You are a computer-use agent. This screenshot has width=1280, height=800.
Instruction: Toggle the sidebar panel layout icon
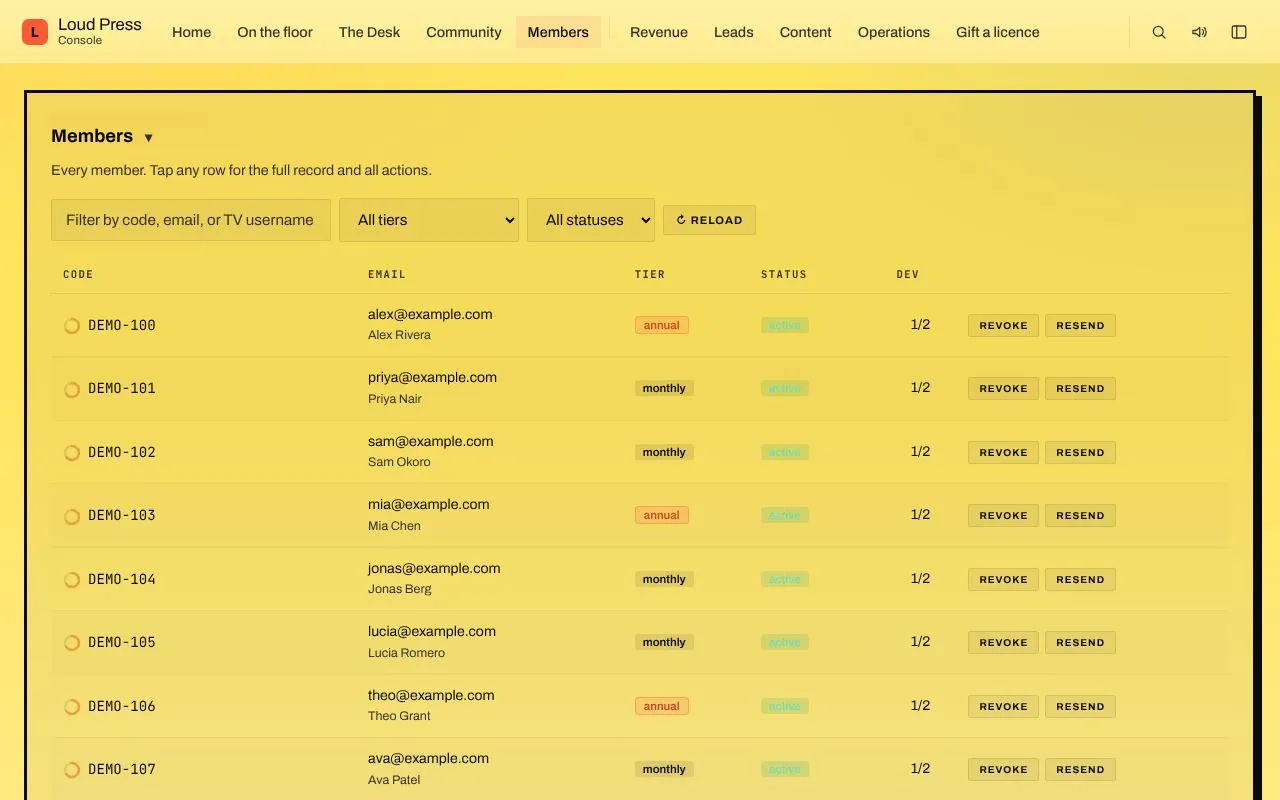(x=1239, y=32)
